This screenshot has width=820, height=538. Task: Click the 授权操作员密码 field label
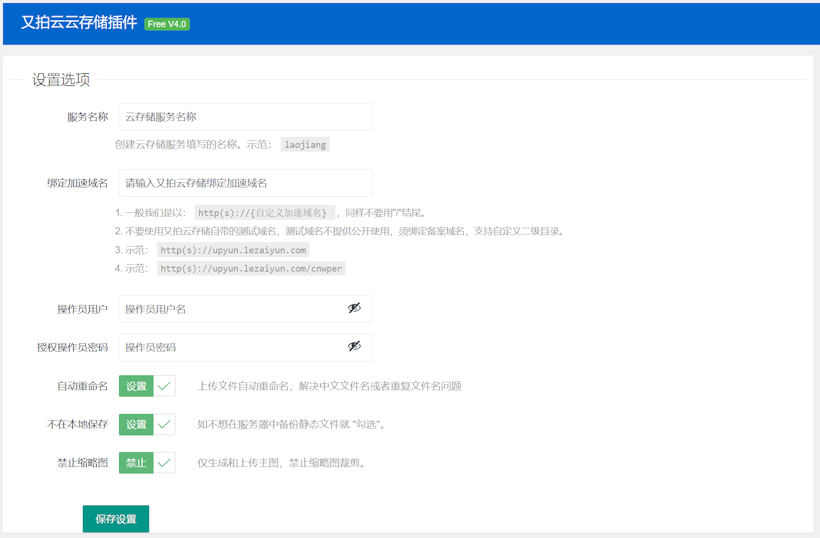pyautogui.click(x=72, y=347)
